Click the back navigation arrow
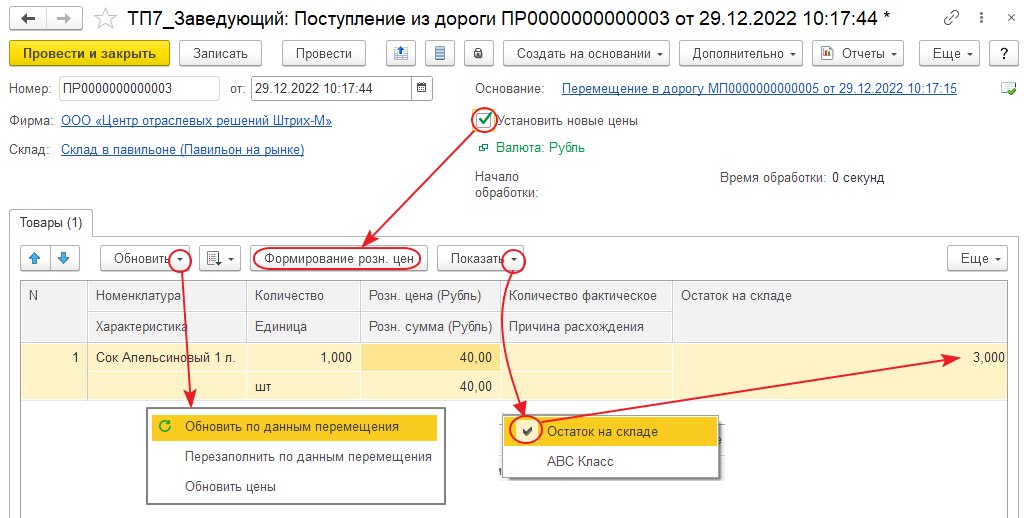This screenshot has width=1028, height=518. pos(28,19)
